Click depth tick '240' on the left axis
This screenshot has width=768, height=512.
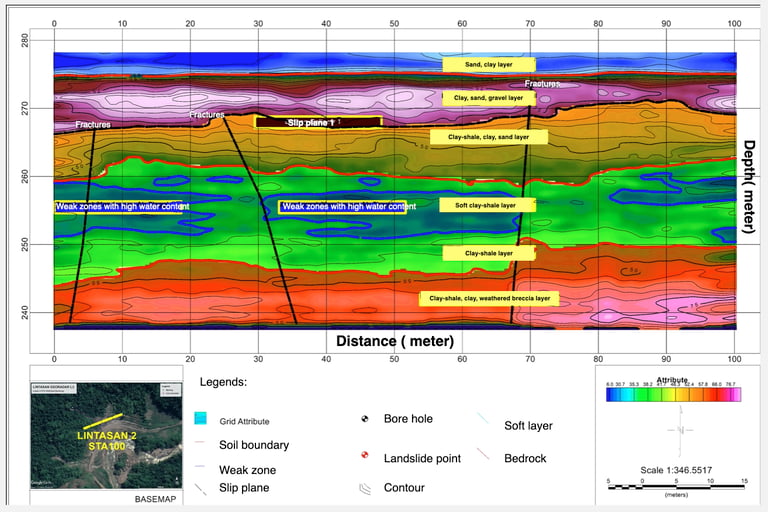pyautogui.click(x=25, y=313)
